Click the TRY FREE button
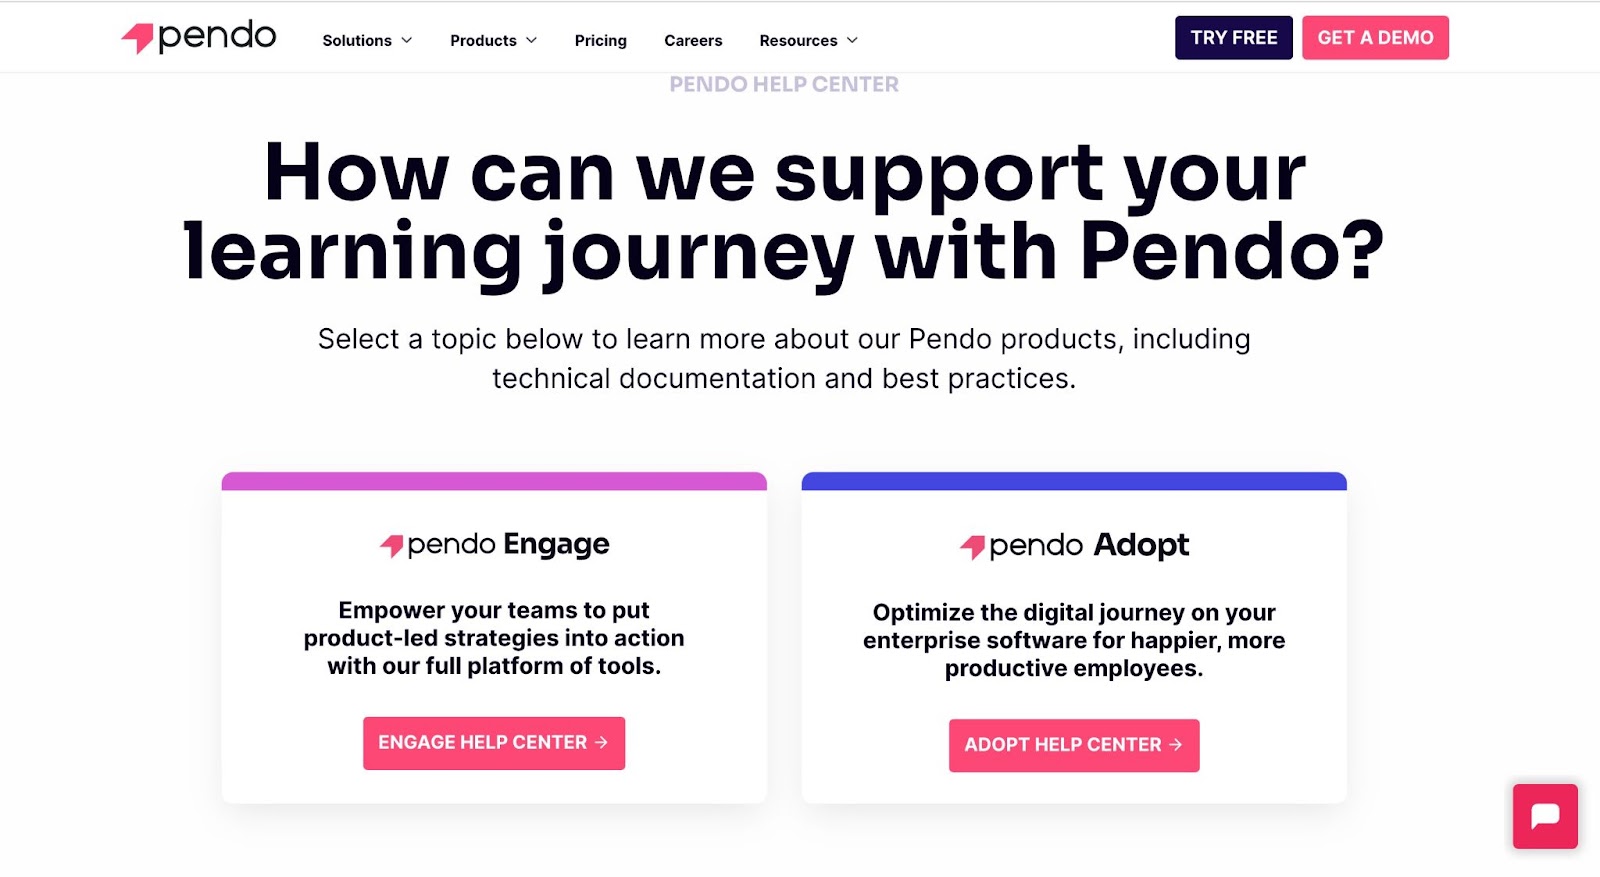The image size is (1600, 877). [1233, 37]
